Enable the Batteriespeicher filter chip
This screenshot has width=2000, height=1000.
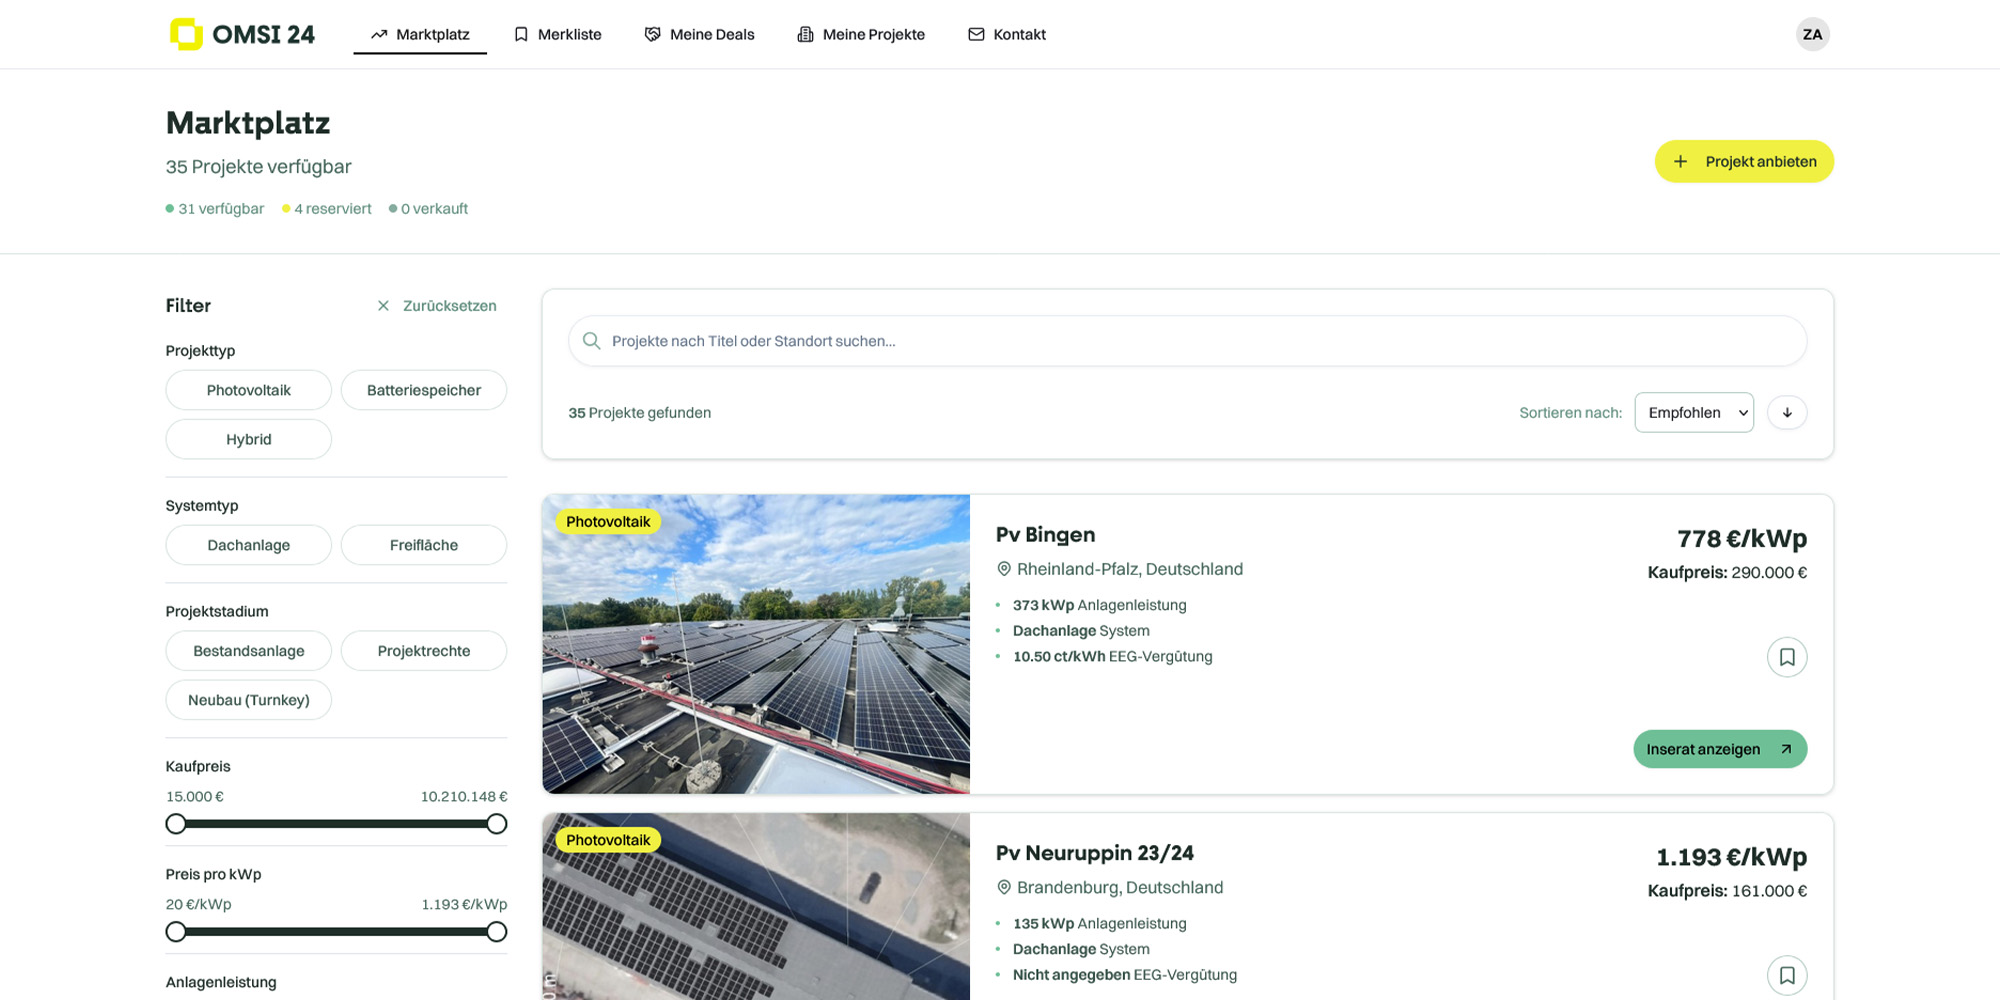click(423, 390)
